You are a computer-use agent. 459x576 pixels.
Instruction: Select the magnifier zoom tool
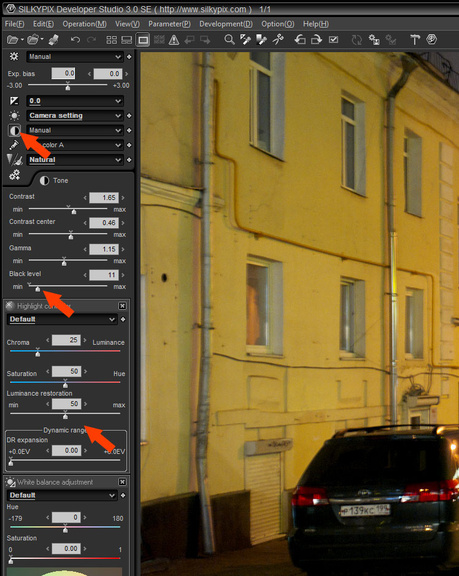(x=229, y=40)
